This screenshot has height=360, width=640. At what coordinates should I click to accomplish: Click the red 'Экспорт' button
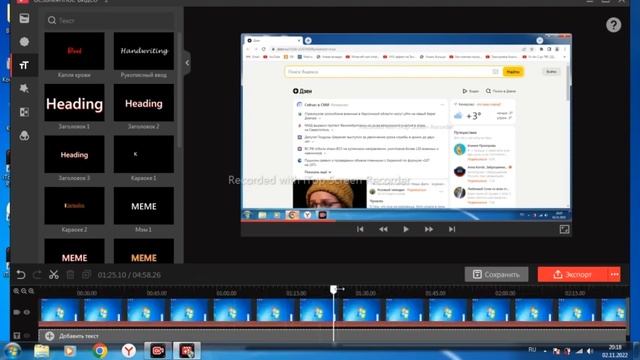[x=573, y=275]
